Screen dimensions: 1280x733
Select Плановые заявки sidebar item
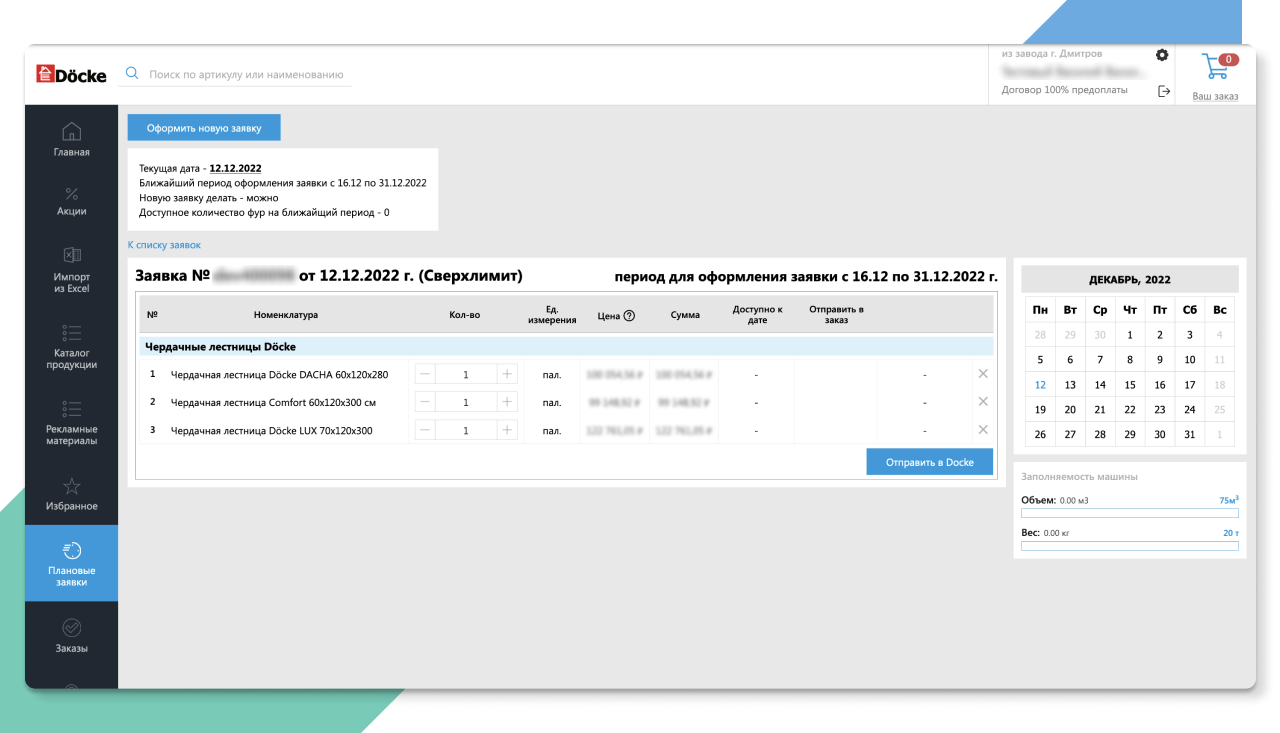pos(72,563)
